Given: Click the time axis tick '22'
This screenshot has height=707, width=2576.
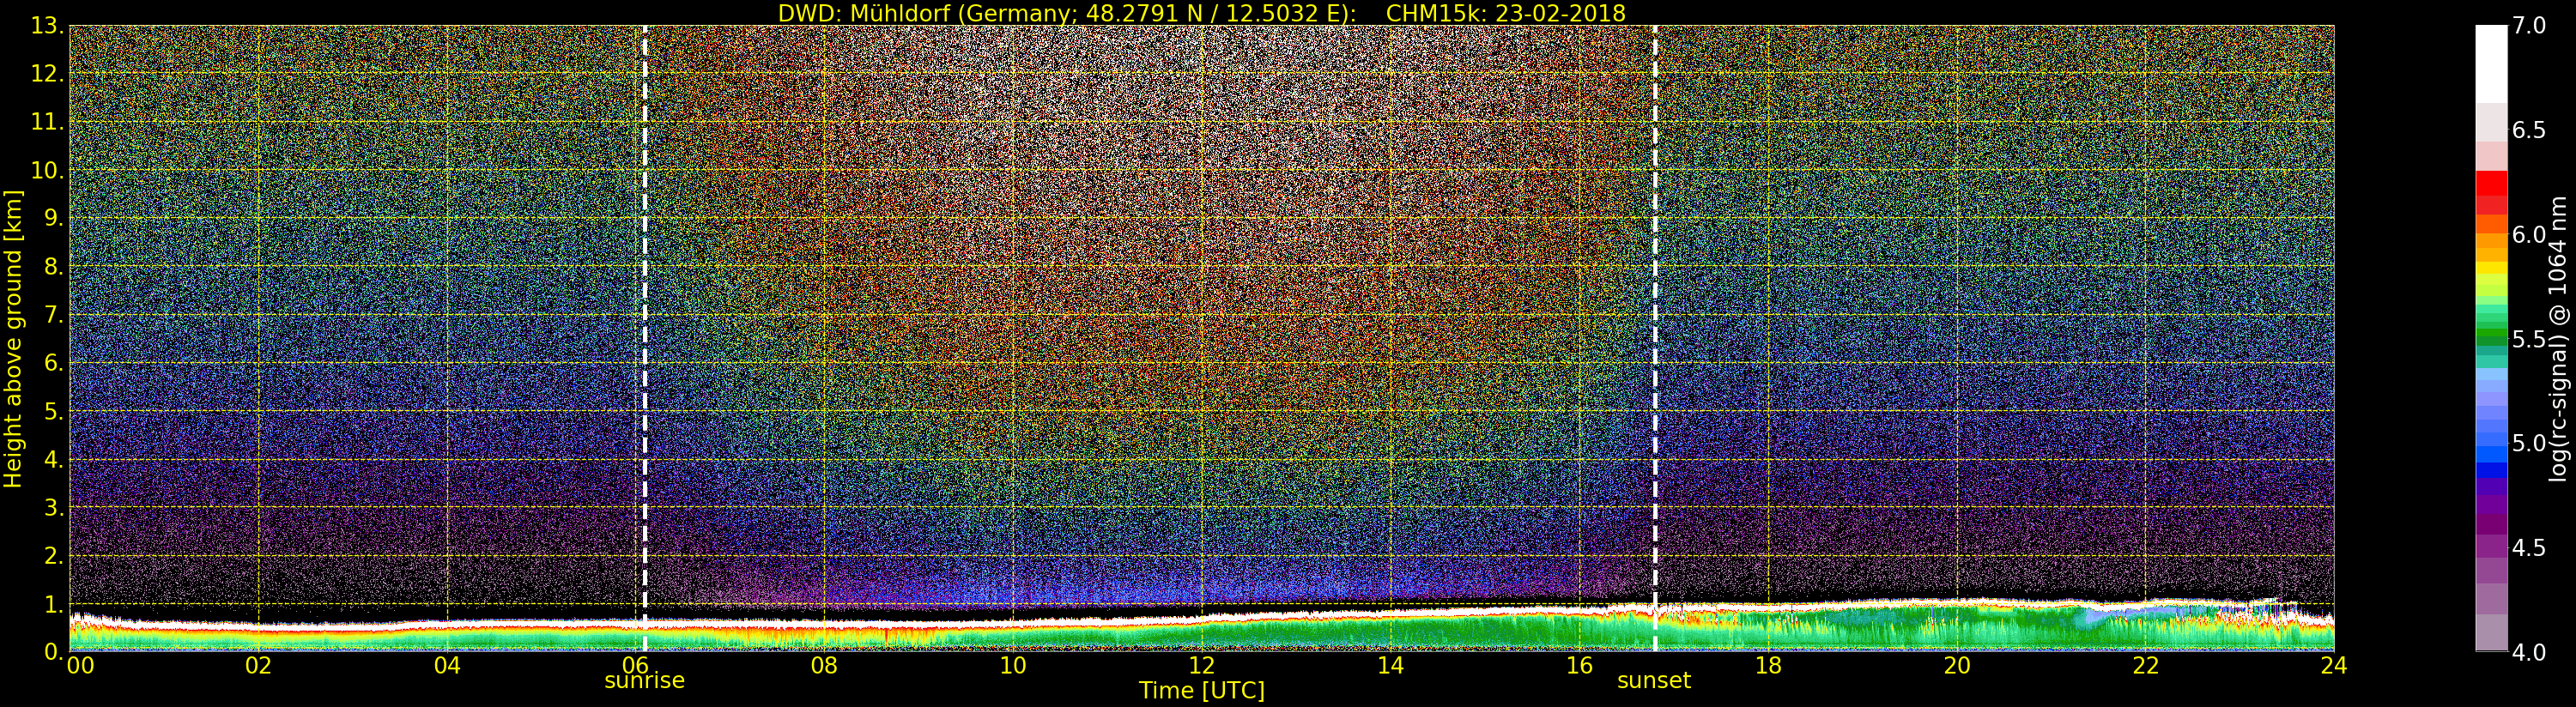Looking at the screenshot, I should tap(2146, 665).
